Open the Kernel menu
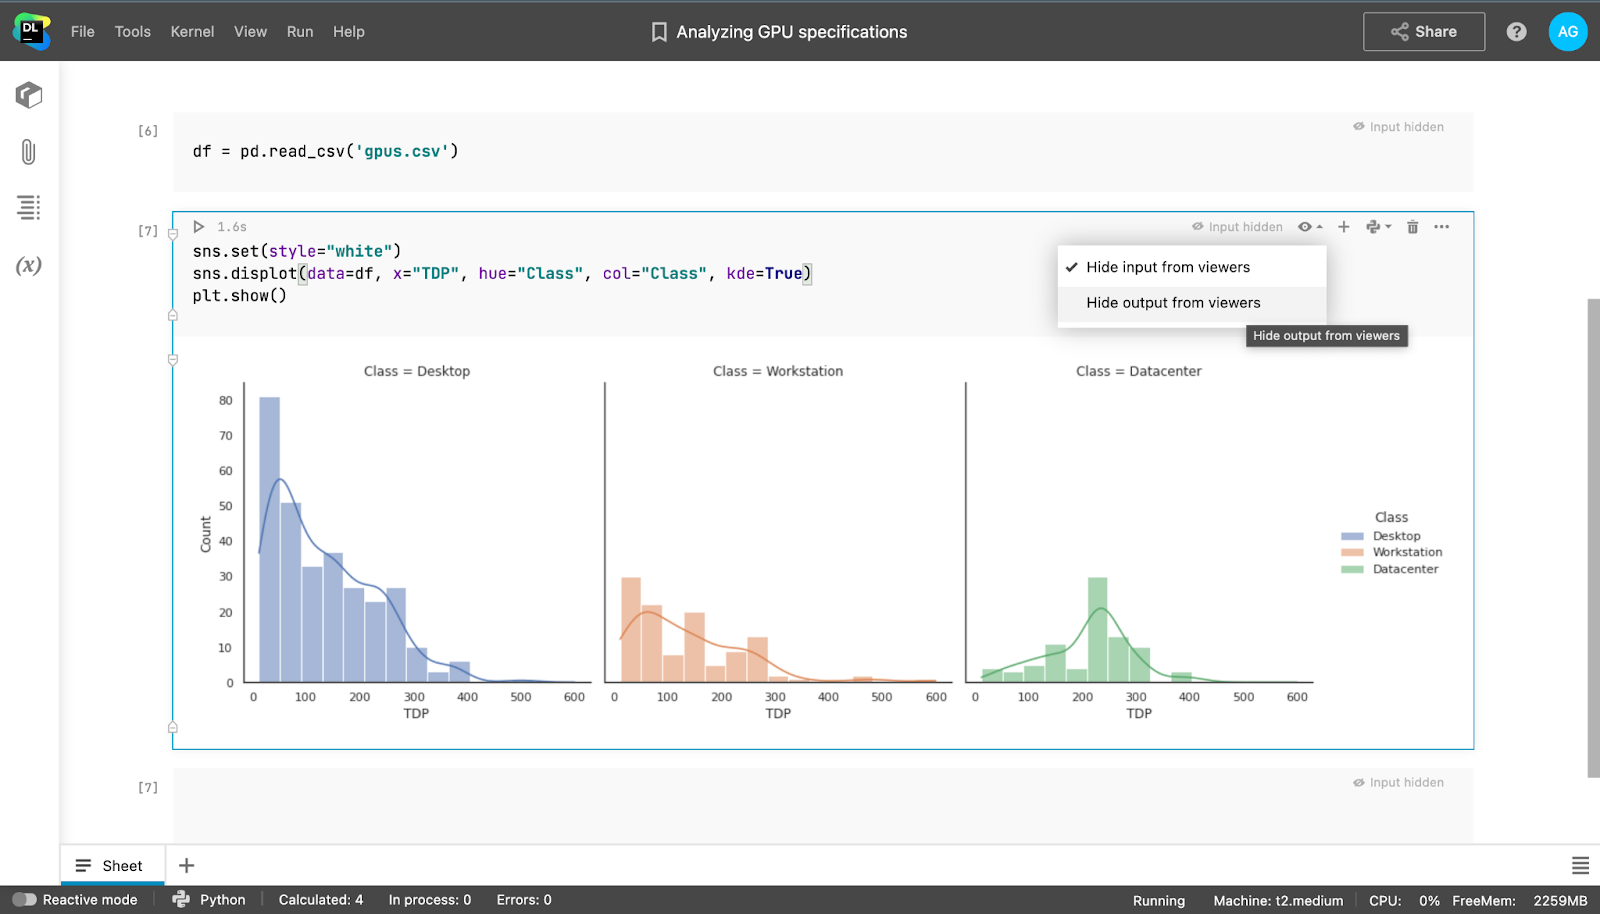The height and width of the screenshot is (914, 1600). tap(192, 32)
